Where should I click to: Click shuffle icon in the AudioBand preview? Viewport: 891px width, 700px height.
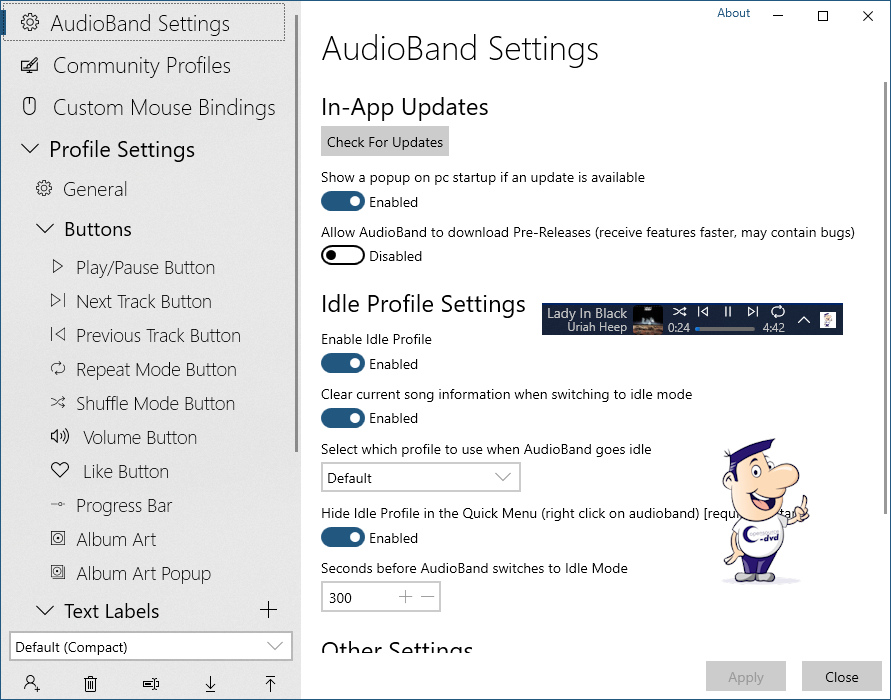[680, 313]
